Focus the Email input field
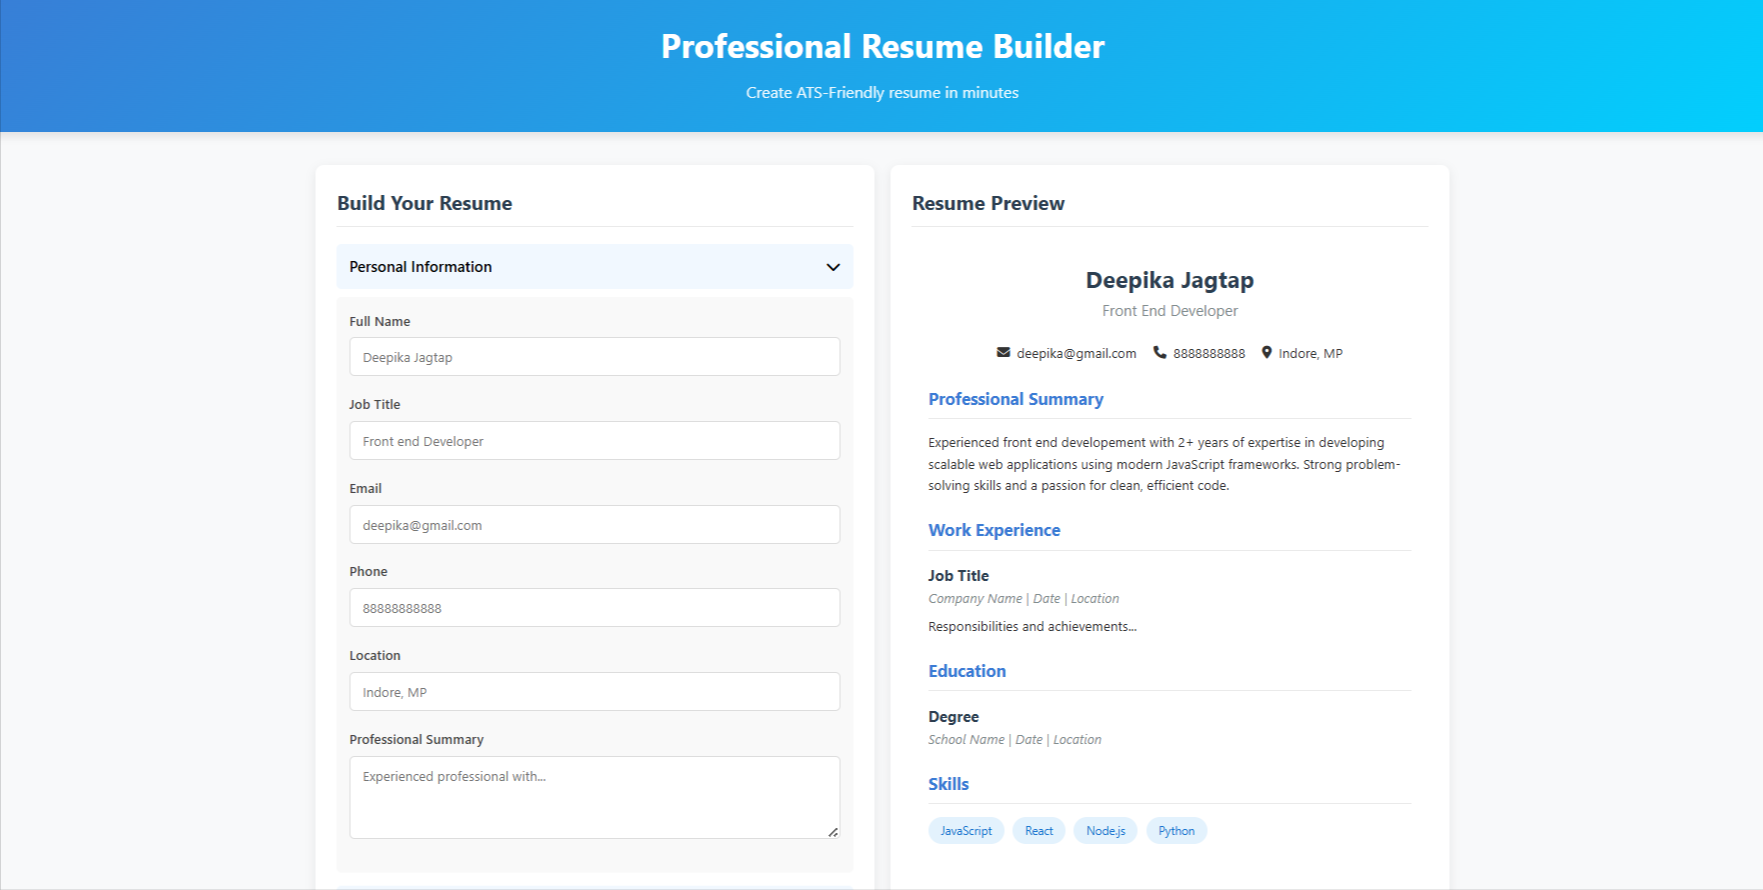 [595, 525]
